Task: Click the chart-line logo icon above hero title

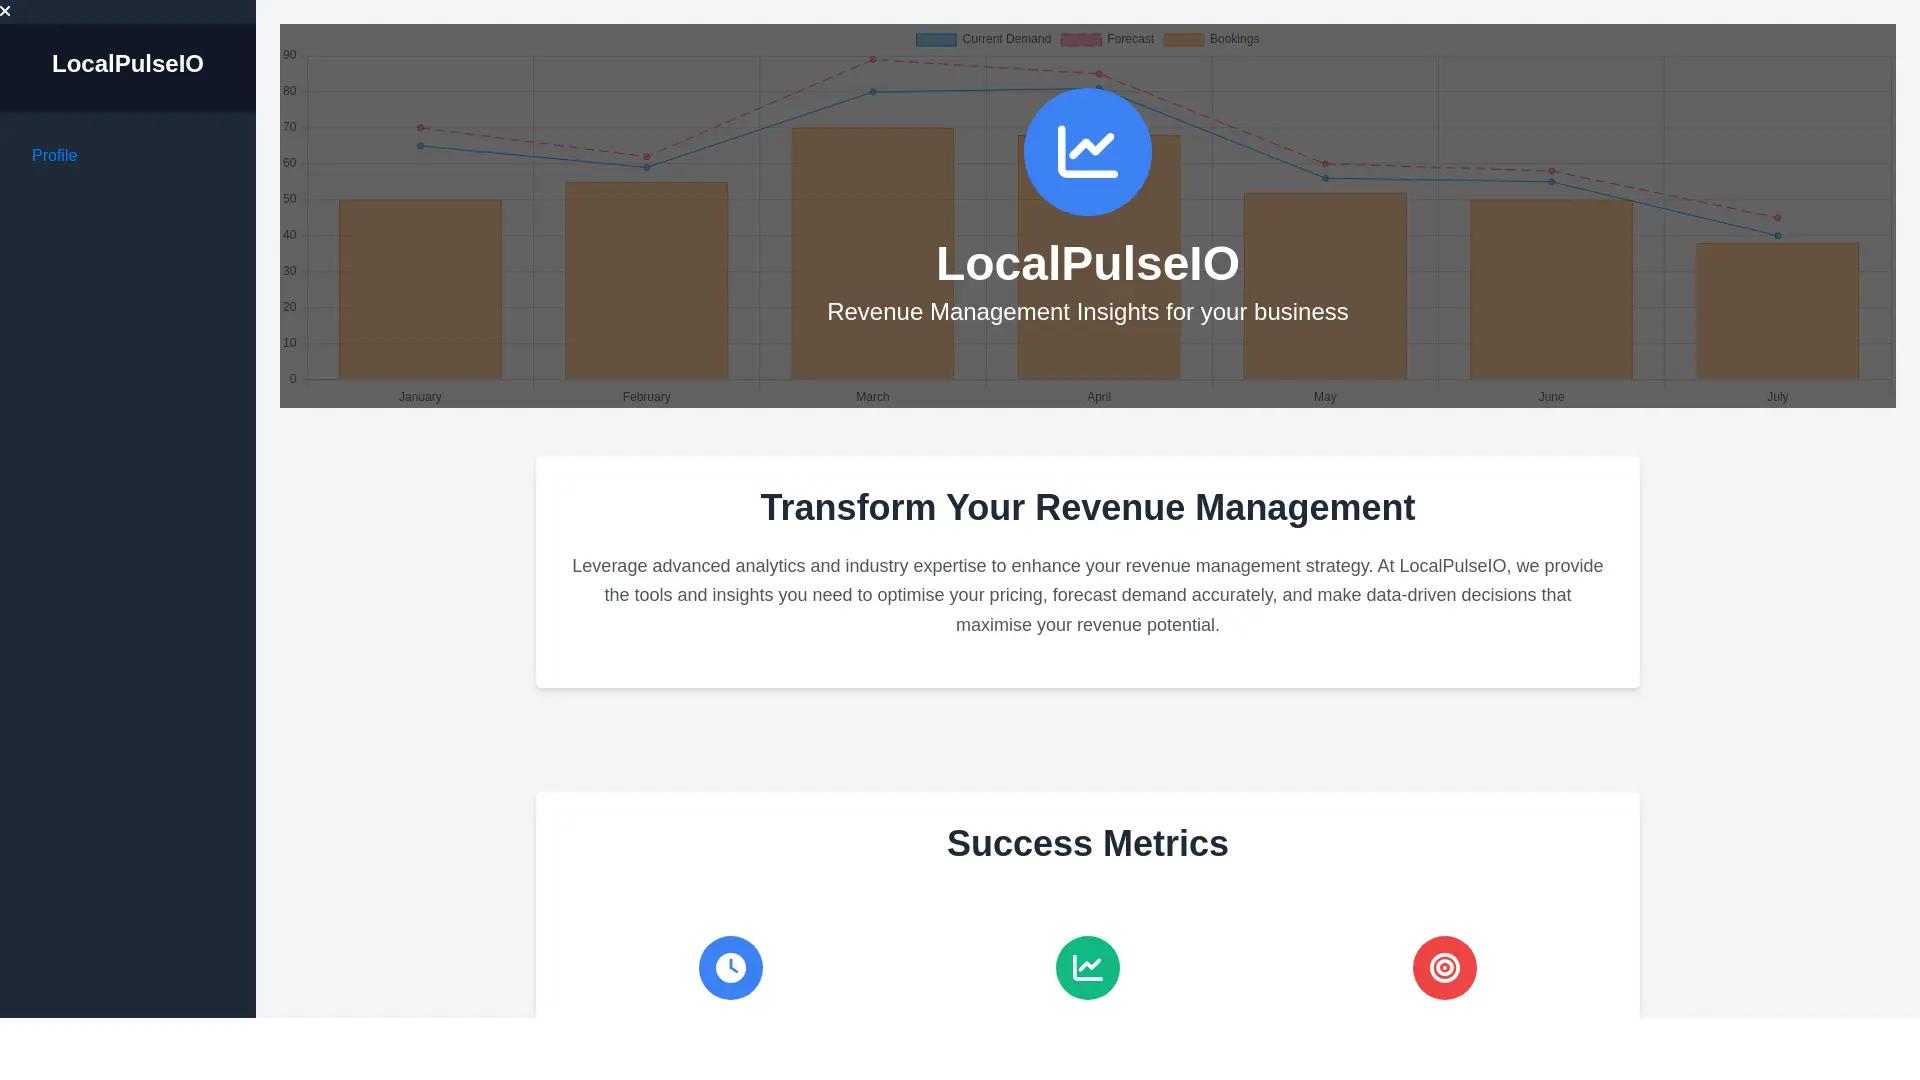Action: [1087, 151]
